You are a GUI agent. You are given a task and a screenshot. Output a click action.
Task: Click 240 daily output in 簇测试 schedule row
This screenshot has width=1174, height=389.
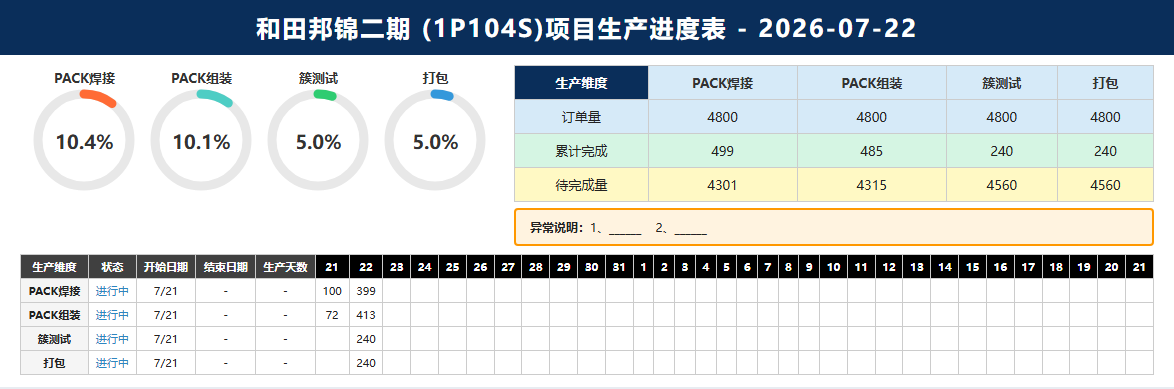click(366, 339)
